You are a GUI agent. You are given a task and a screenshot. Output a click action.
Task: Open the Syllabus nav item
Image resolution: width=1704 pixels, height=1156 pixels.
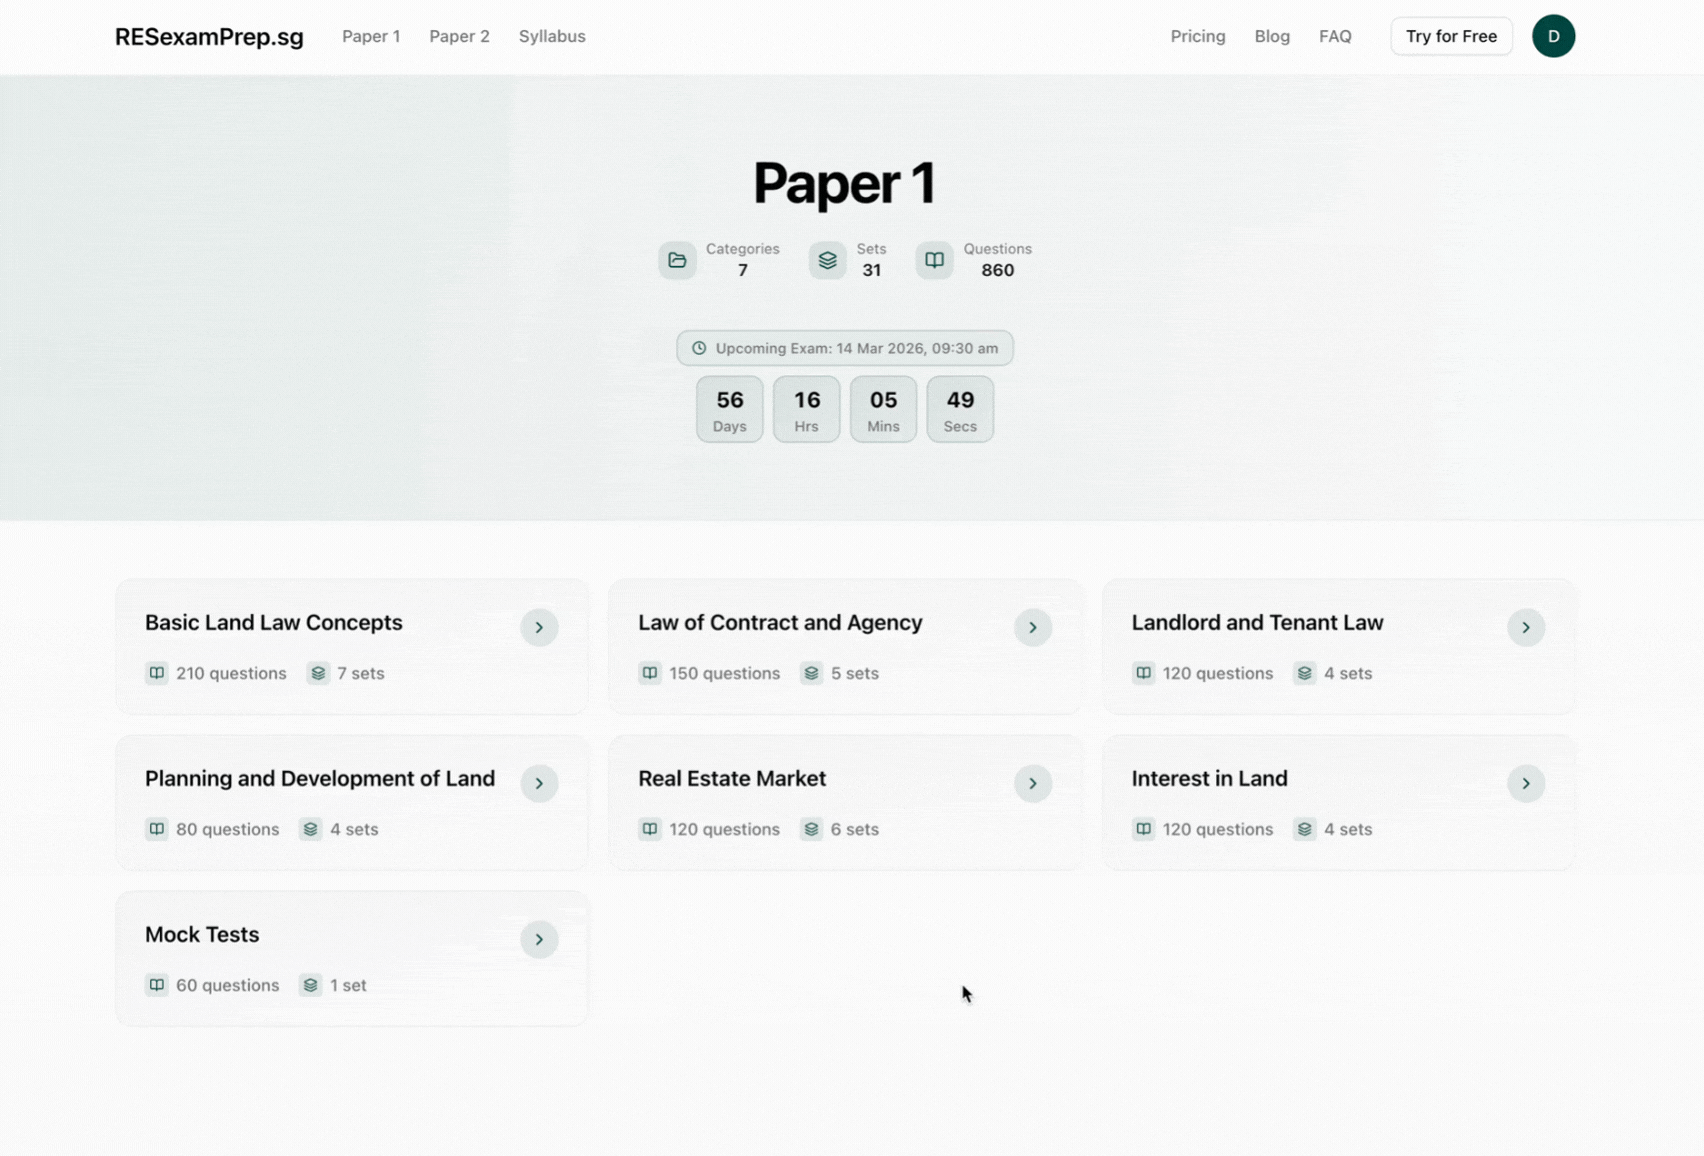click(x=551, y=36)
